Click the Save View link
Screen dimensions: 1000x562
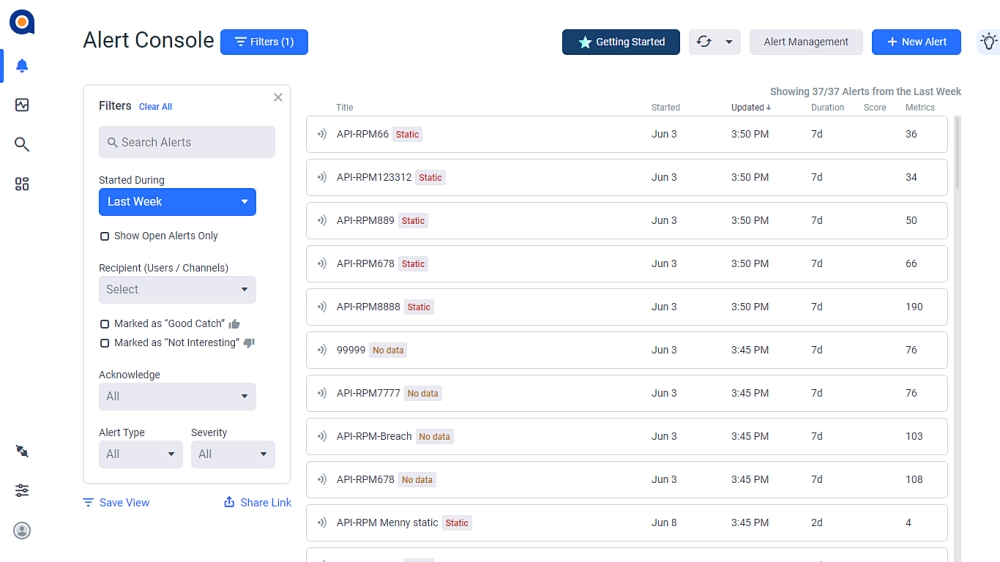[124, 503]
